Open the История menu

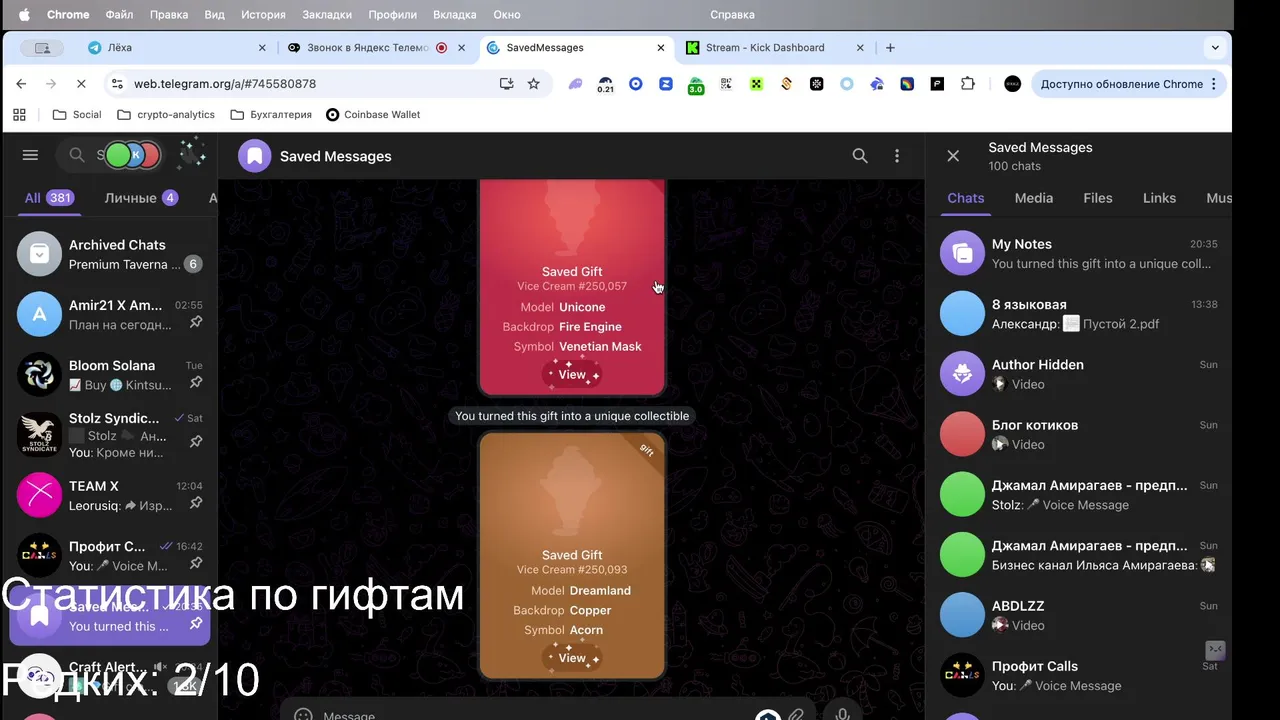(263, 15)
